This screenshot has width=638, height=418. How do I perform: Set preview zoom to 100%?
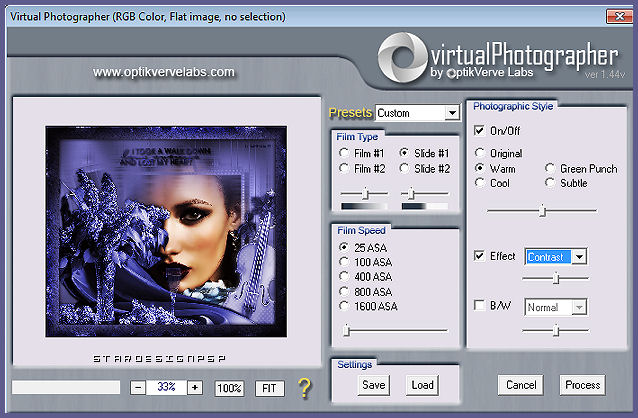[229, 388]
